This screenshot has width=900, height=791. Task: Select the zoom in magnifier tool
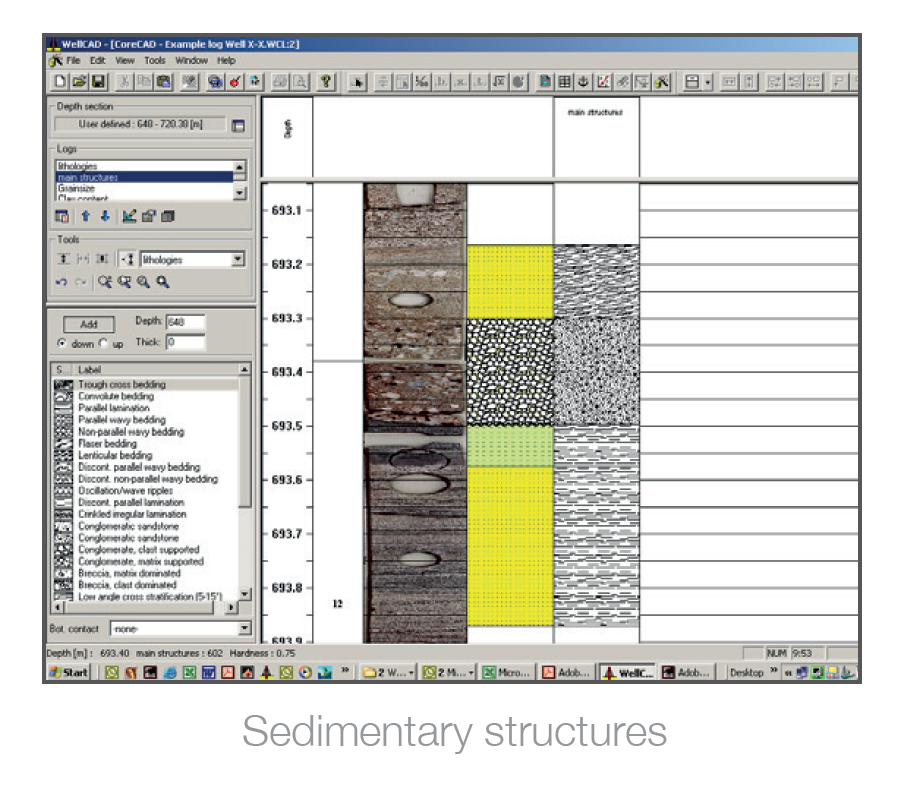coord(144,280)
